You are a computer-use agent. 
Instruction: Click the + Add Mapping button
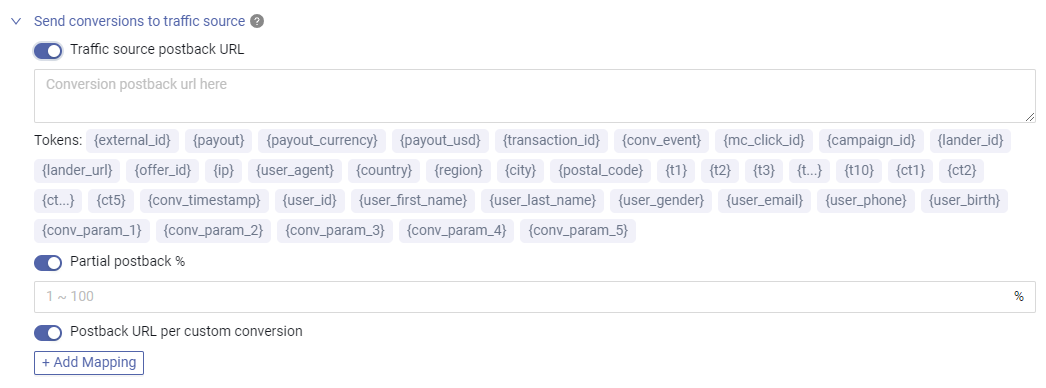click(89, 363)
